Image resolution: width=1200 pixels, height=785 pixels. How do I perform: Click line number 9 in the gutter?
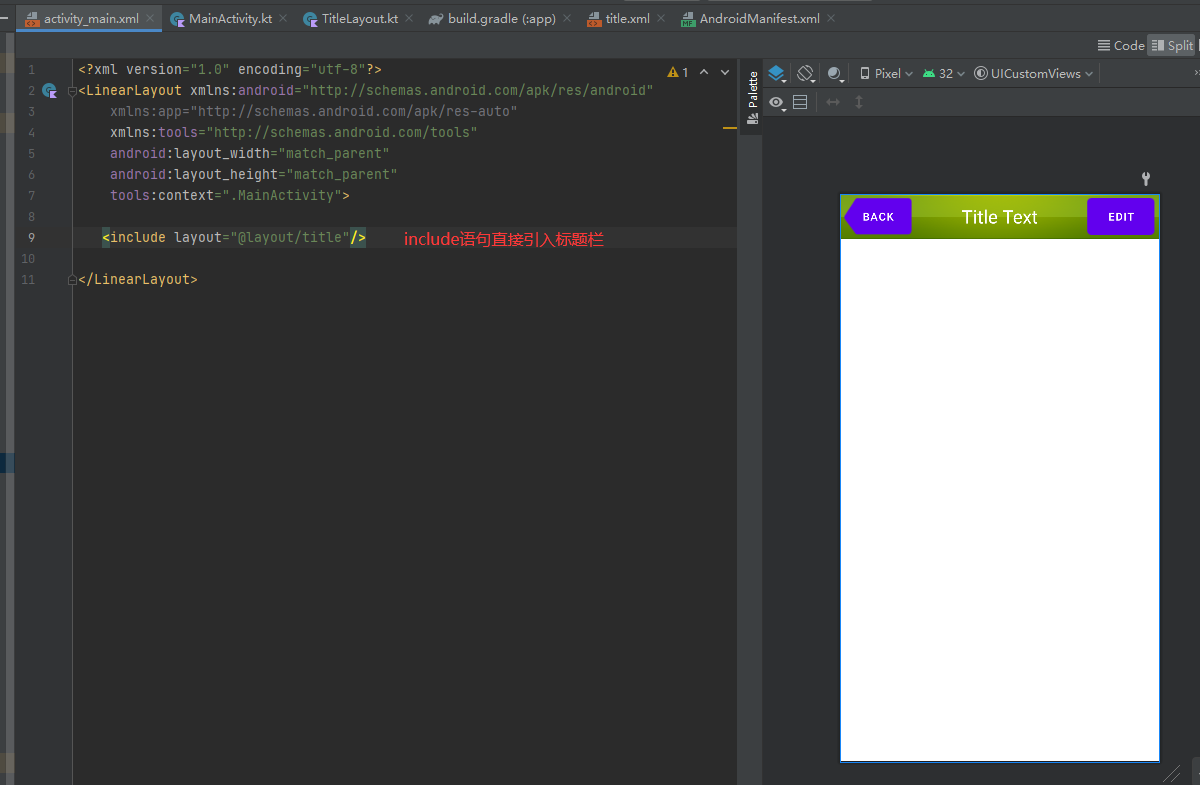click(31, 238)
